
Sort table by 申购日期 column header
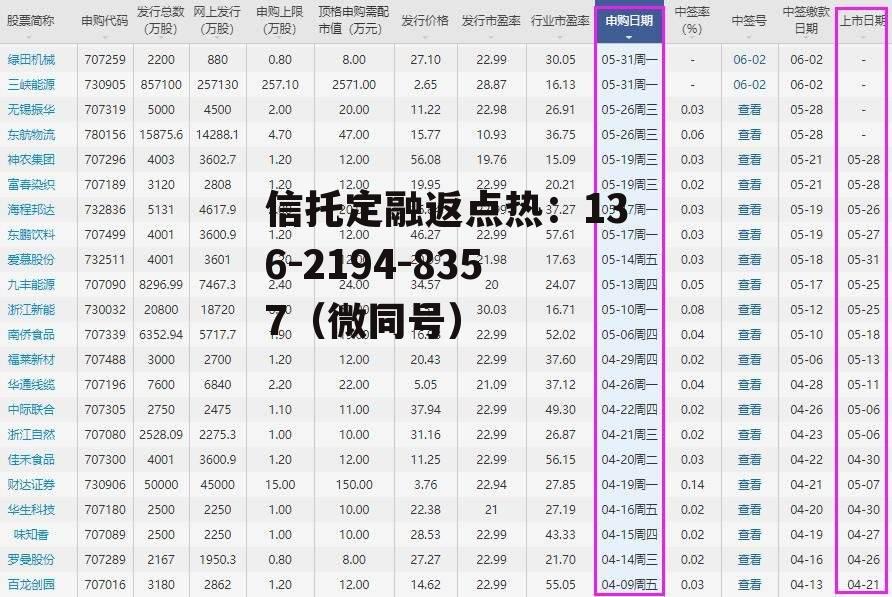coord(629,21)
